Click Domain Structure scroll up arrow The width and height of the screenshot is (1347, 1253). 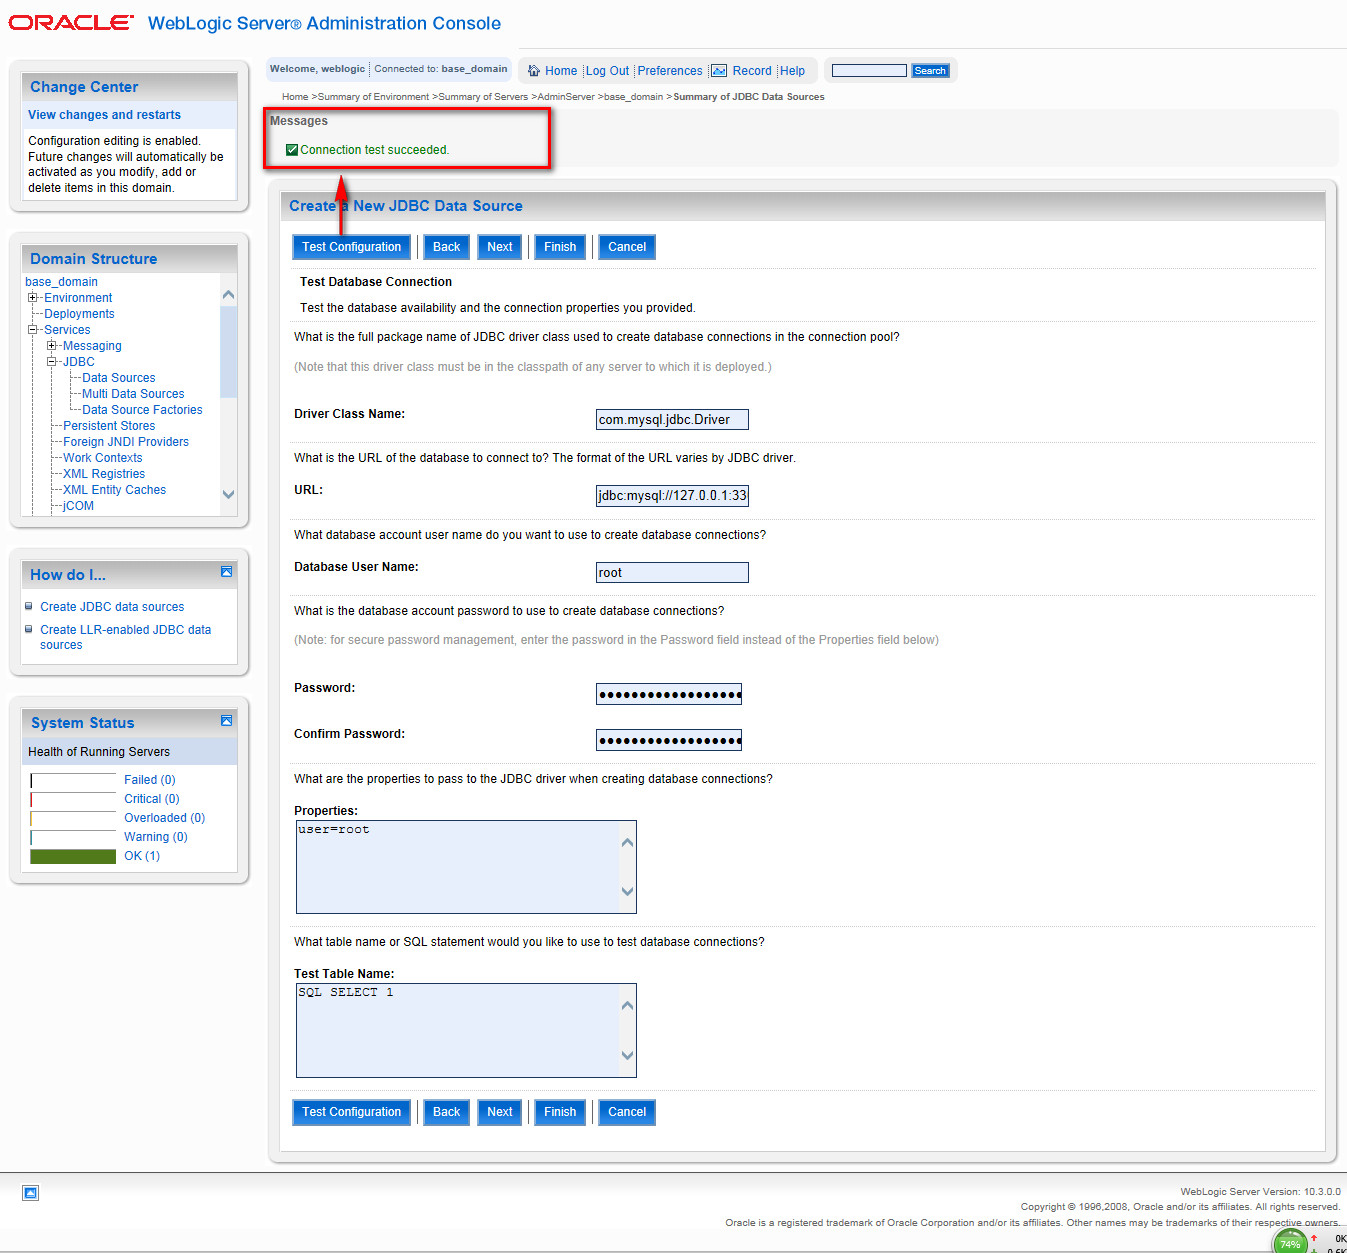(228, 295)
